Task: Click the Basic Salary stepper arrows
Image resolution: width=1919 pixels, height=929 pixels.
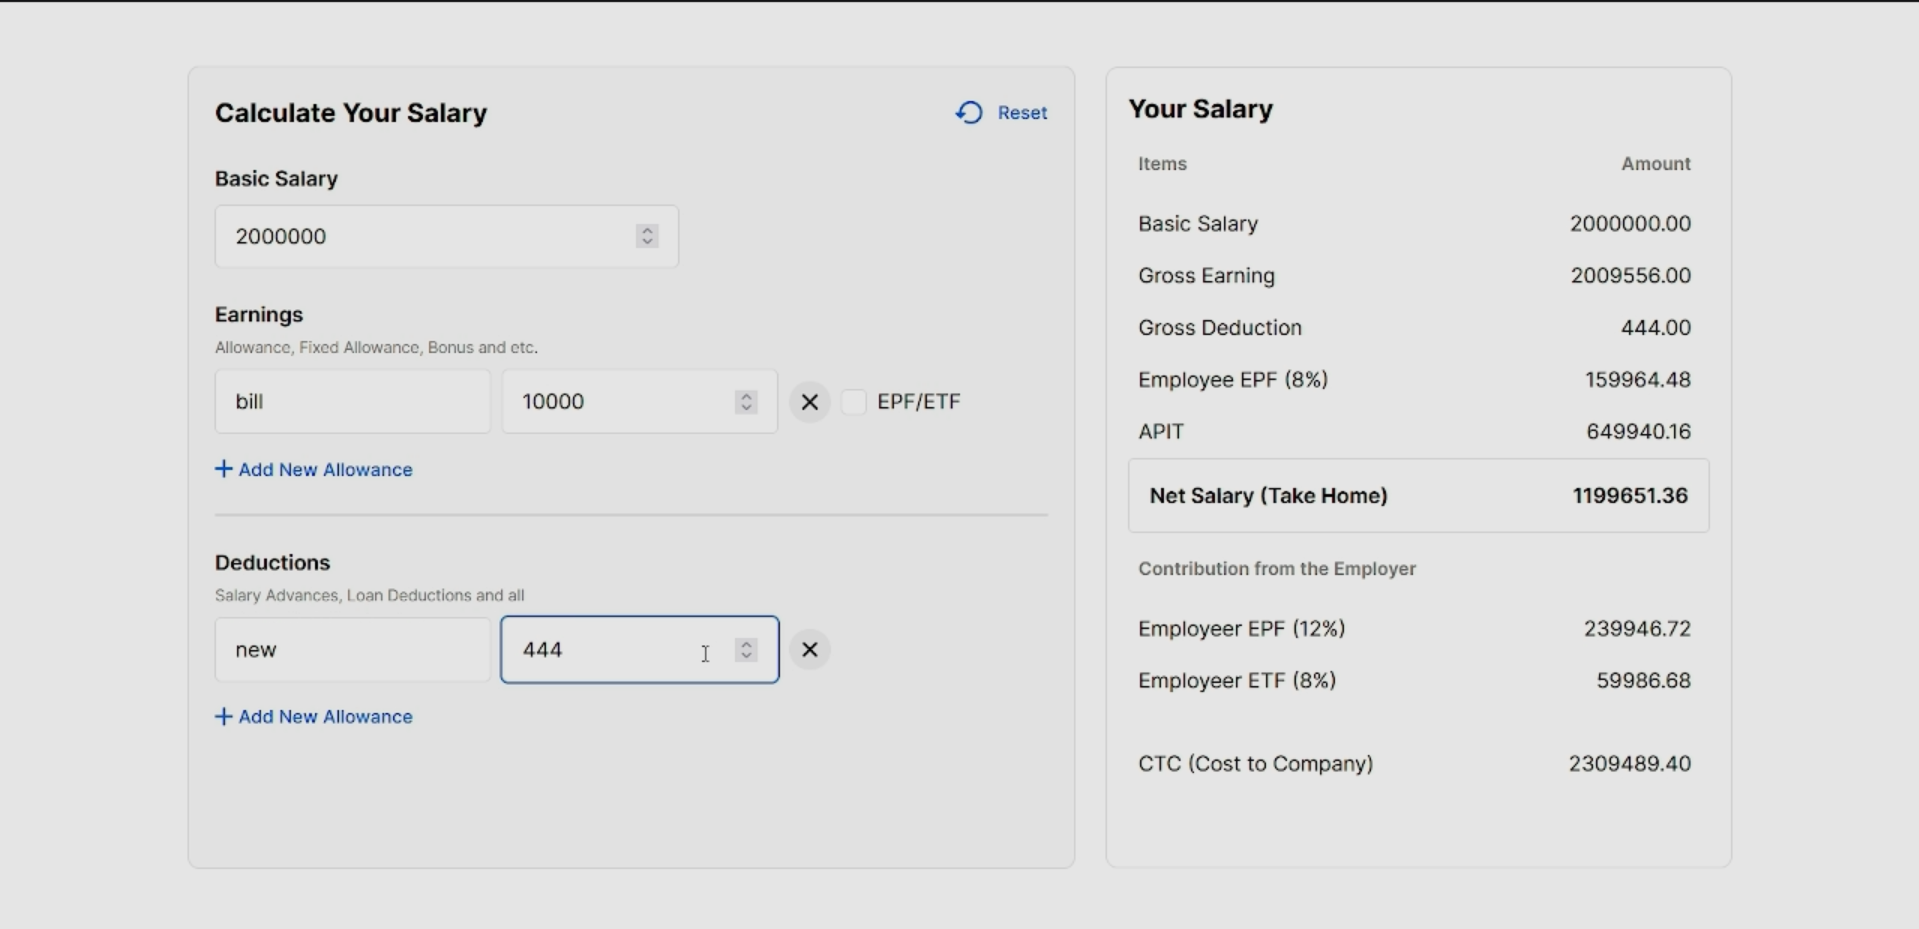Action: coord(647,237)
